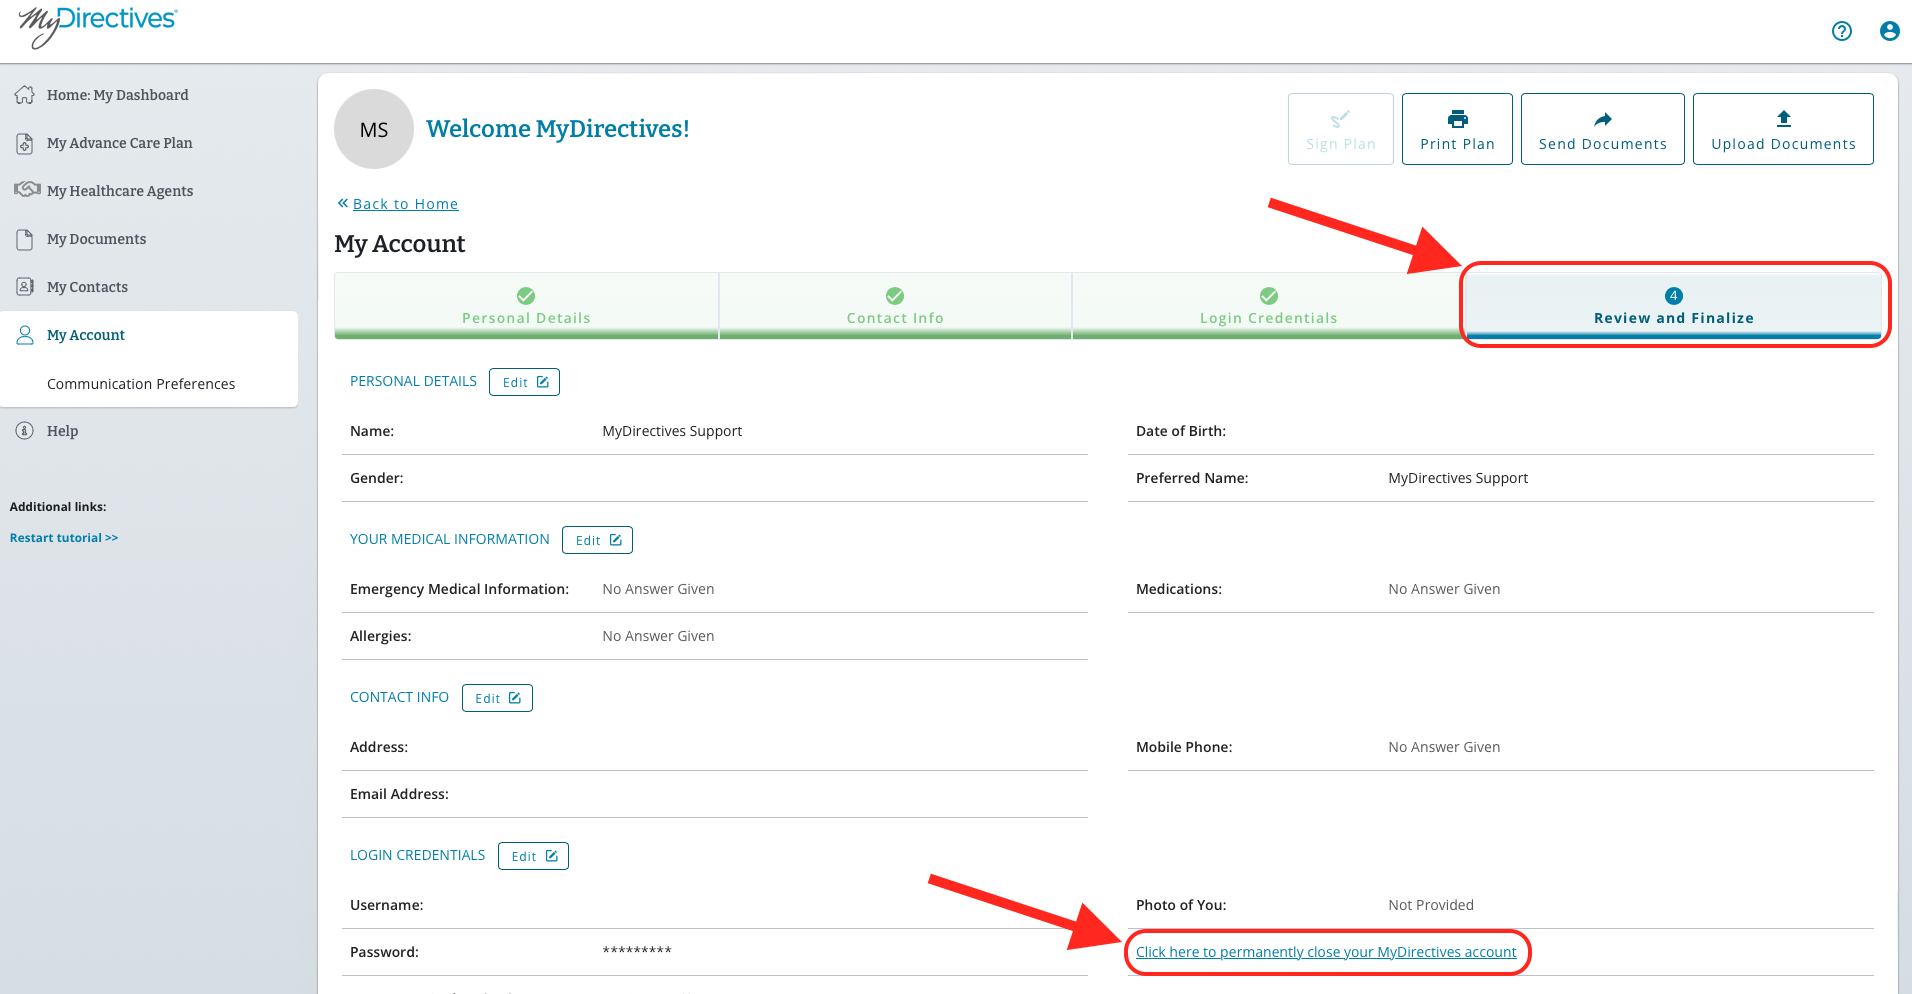This screenshot has height=994, width=1912.
Task: Click the Home dashboard house icon
Action: [25, 95]
